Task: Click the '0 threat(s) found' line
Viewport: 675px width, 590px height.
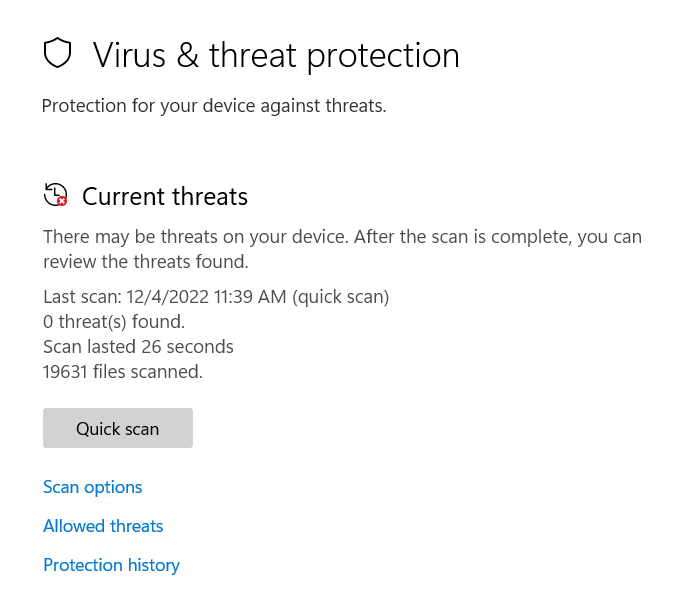Action: pyautogui.click(x=114, y=322)
